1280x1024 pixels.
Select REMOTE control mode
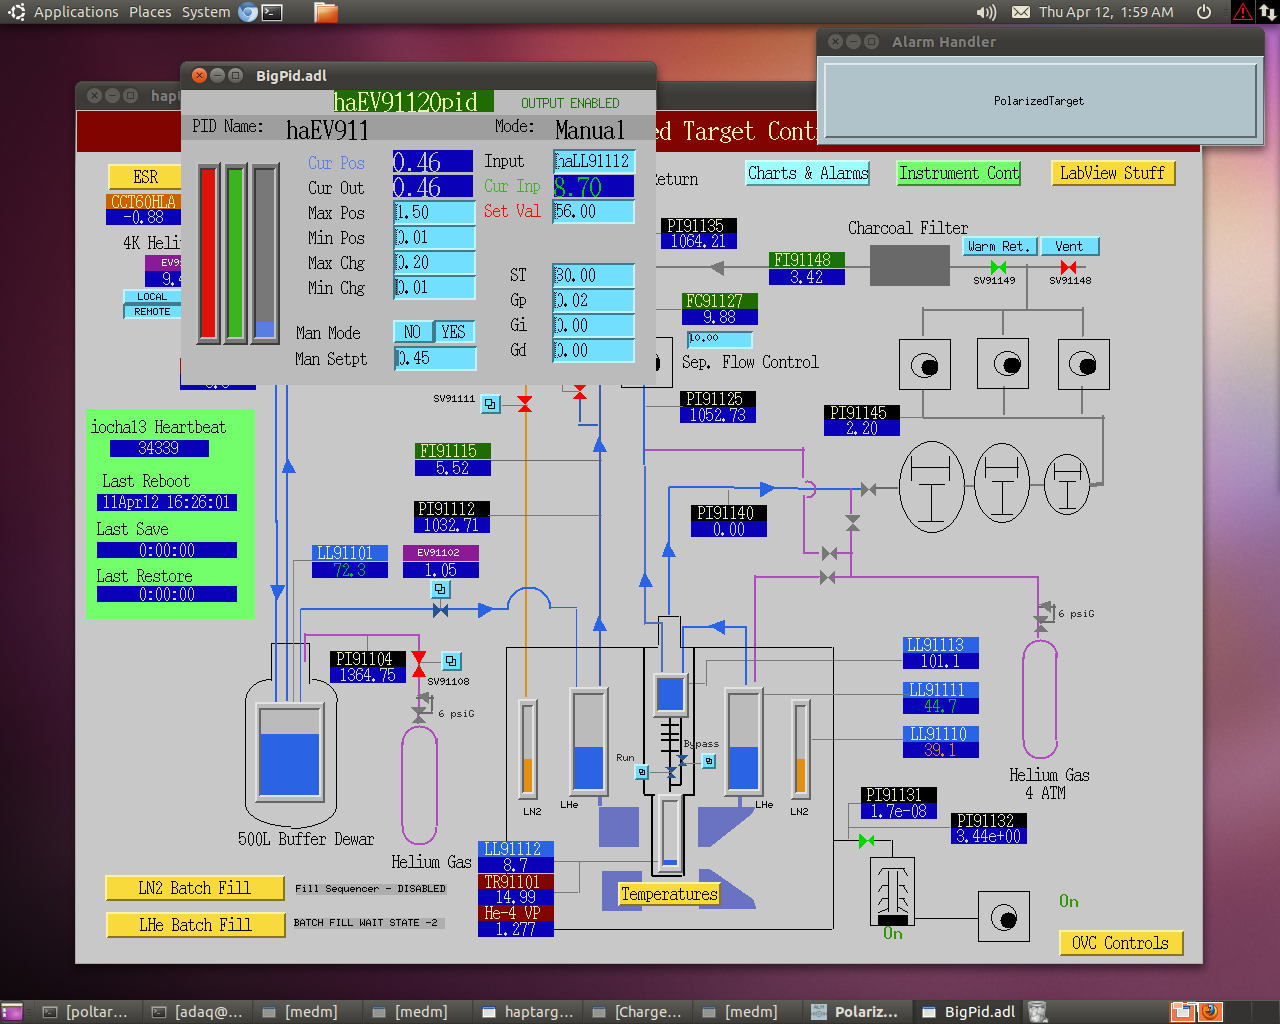click(x=152, y=312)
